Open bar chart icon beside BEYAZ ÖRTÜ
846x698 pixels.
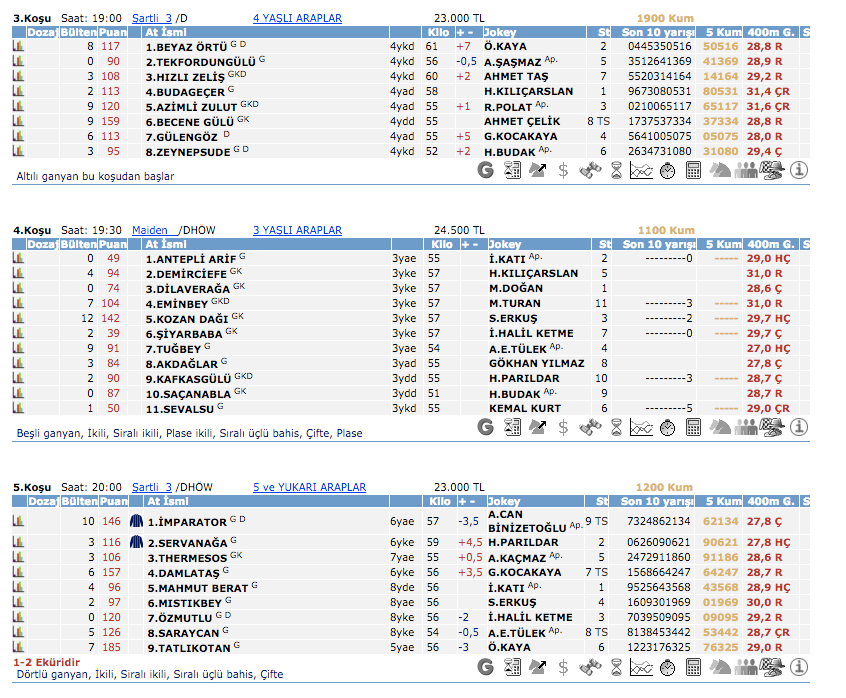18,46
